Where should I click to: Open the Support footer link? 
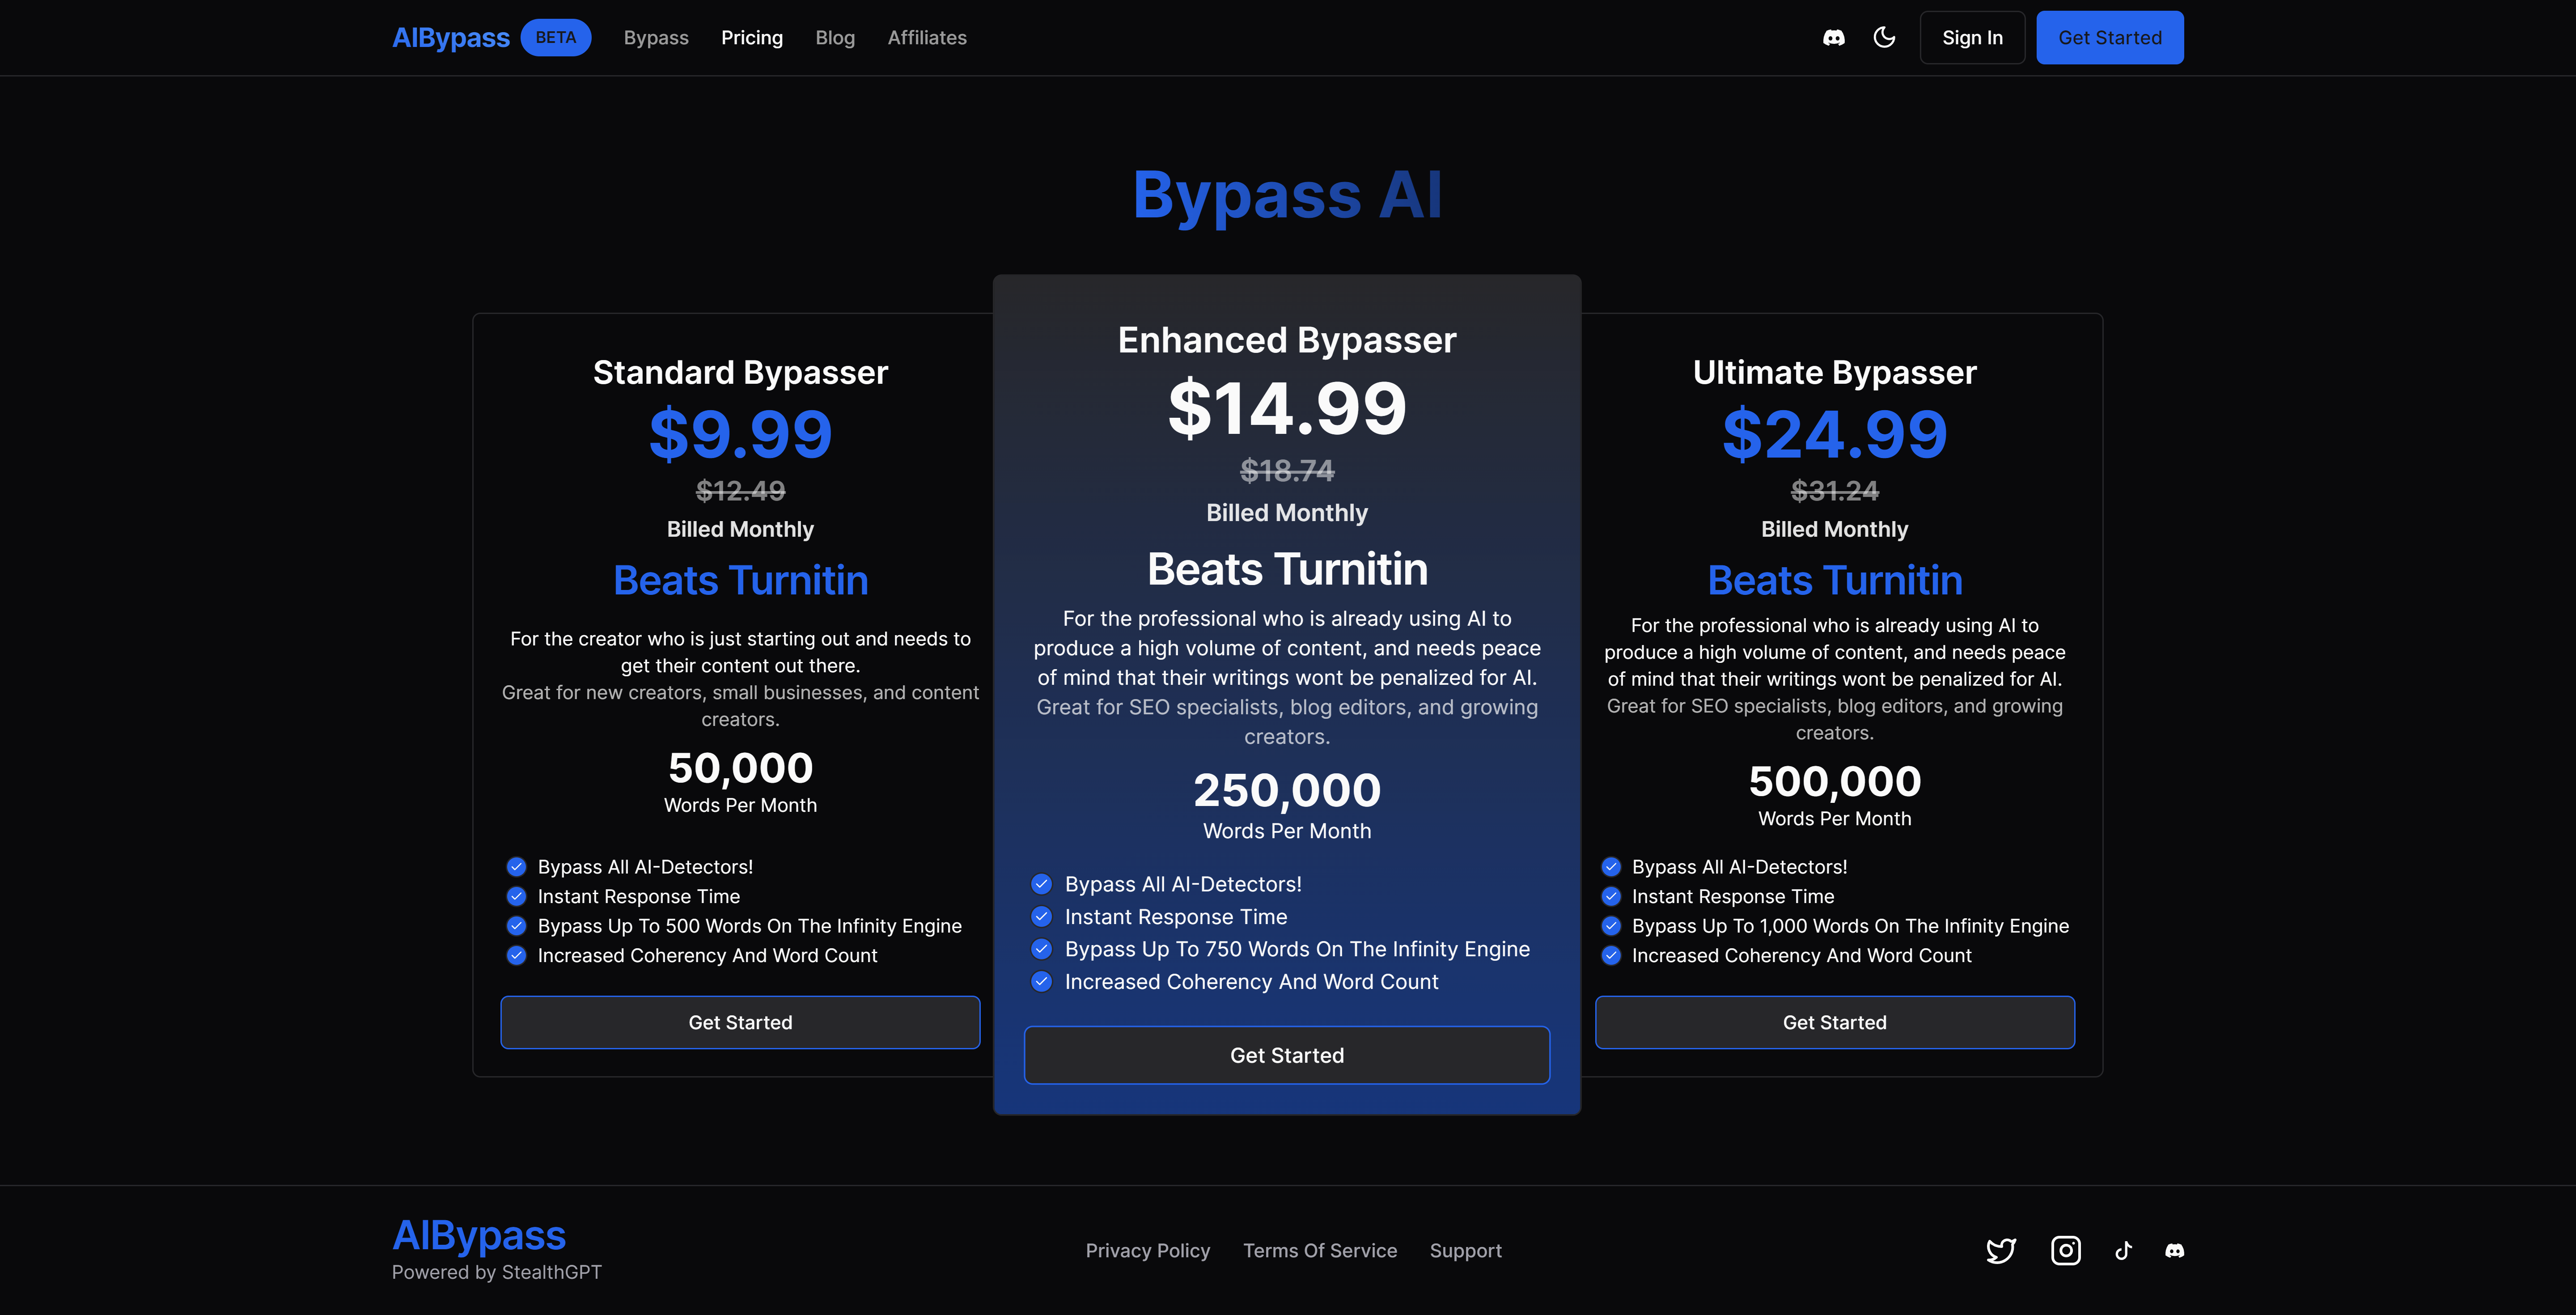coord(1466,1251)
